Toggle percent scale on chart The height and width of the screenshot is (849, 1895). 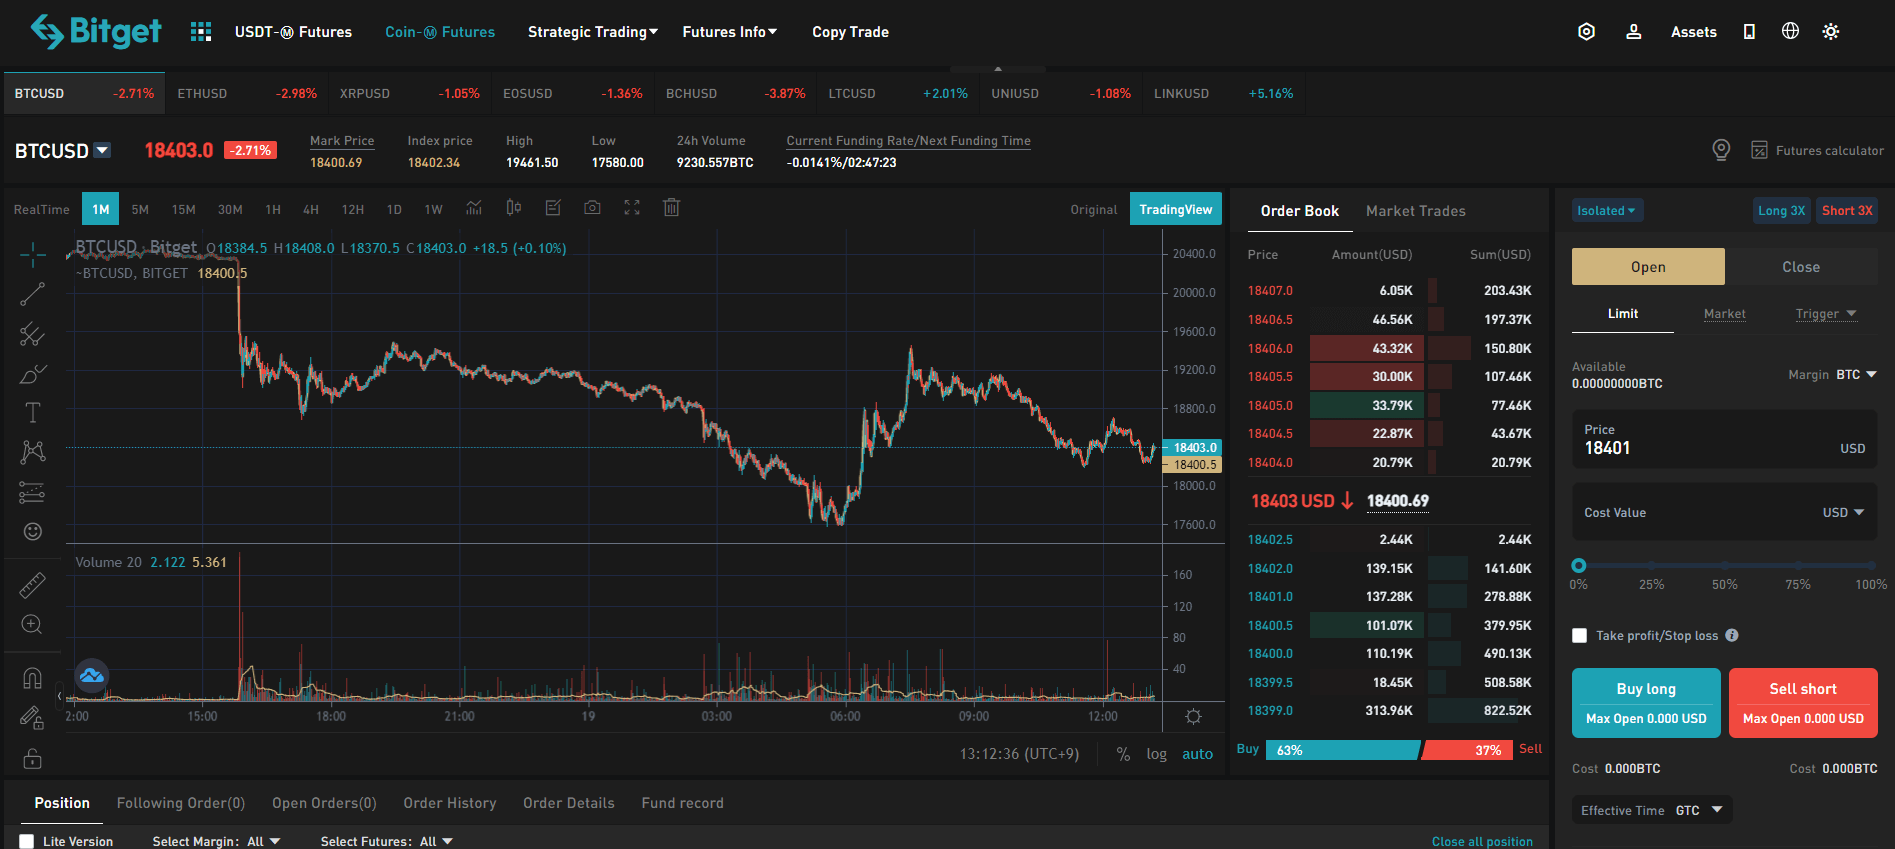(1124, 754)
